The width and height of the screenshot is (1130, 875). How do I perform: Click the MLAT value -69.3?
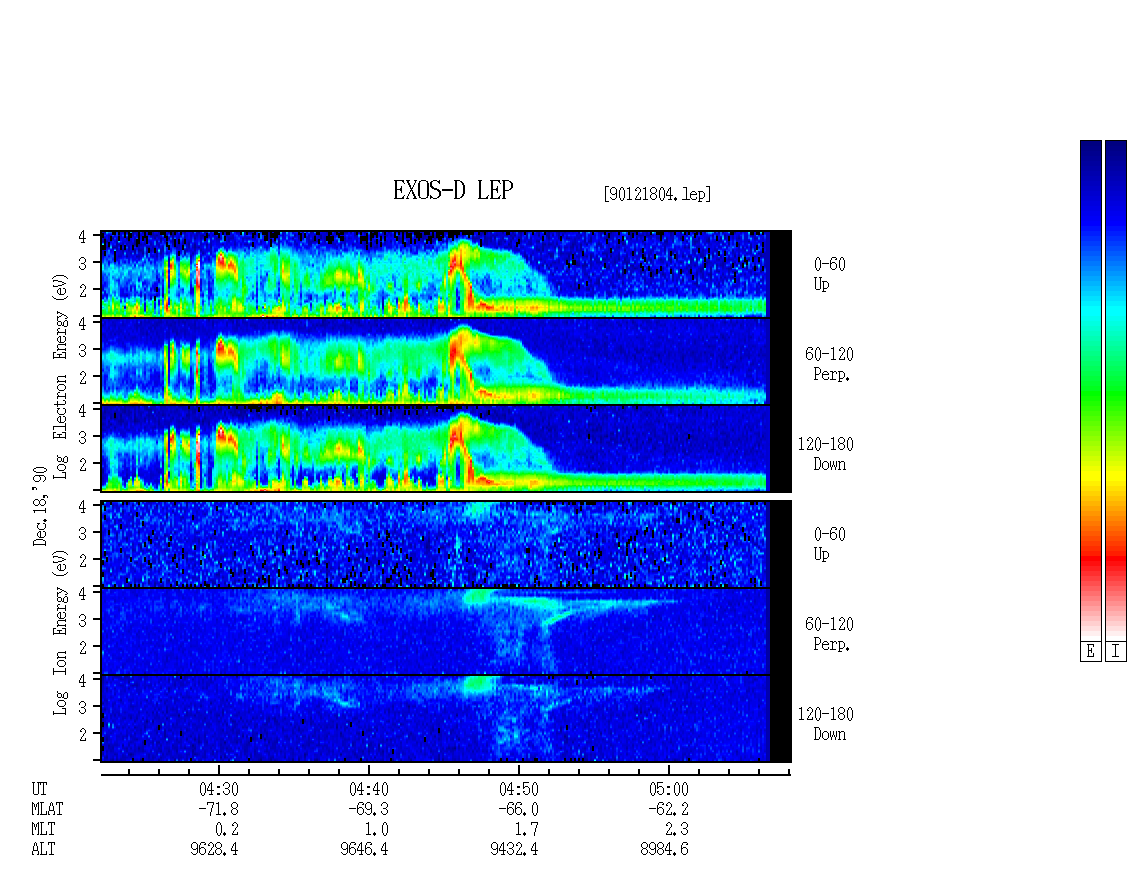[368, 809]
